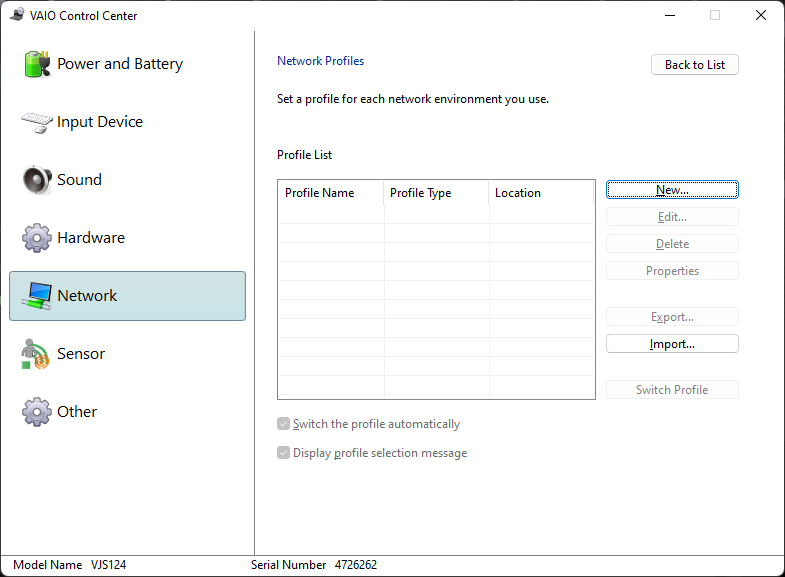Click the Network Profiles heading link
The height and width of the screenshot is (577, 785).
320,61
